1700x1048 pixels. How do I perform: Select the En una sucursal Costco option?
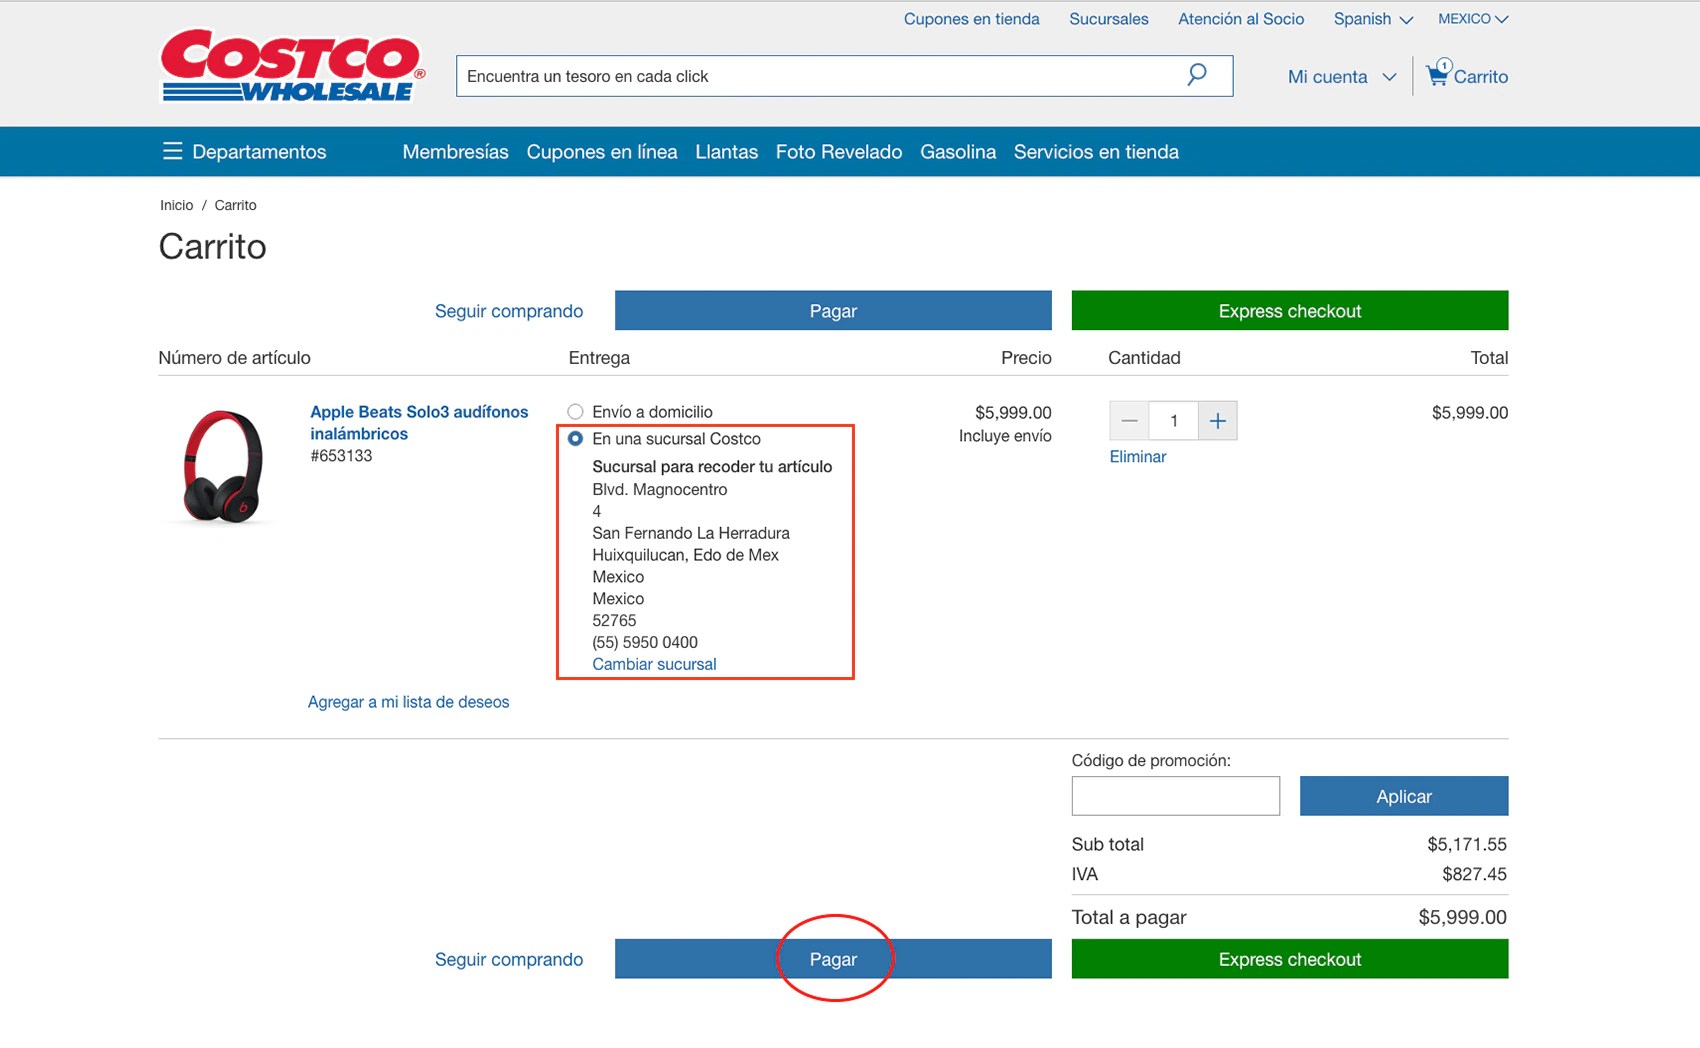575,438
